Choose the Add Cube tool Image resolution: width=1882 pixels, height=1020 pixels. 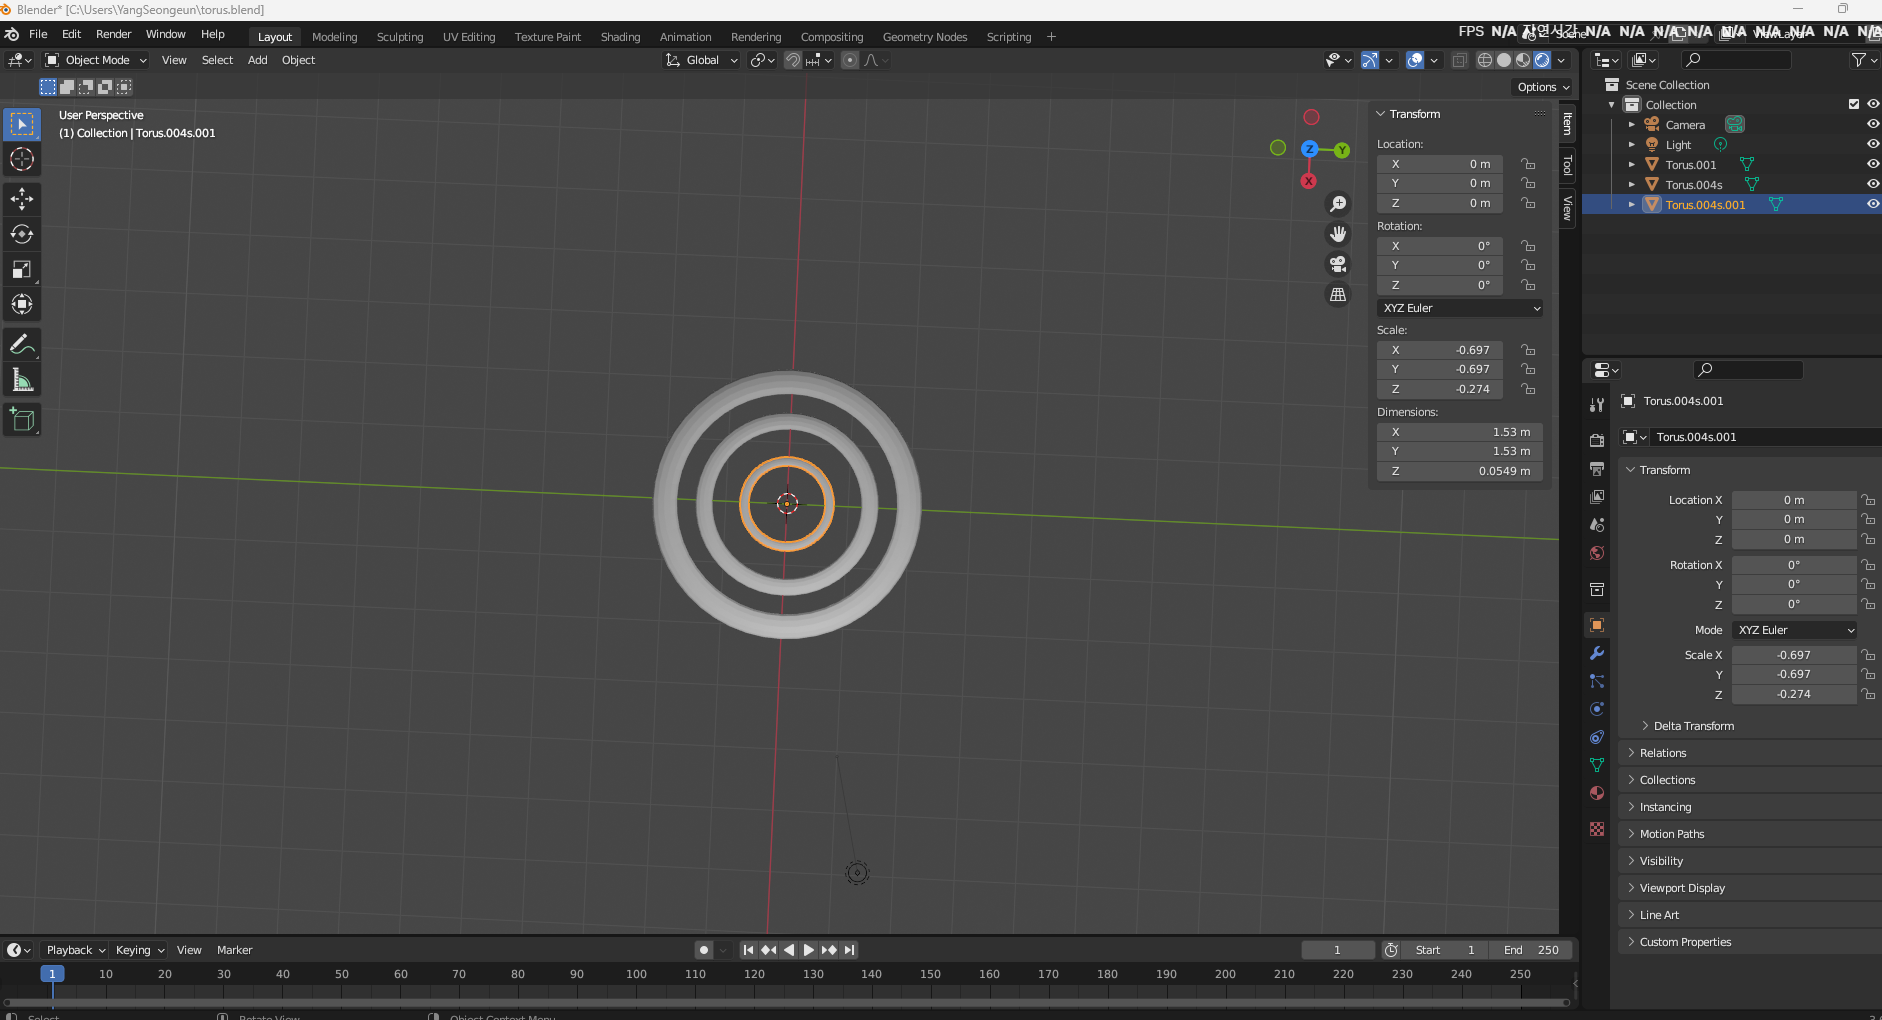click(x=22, y=420)
